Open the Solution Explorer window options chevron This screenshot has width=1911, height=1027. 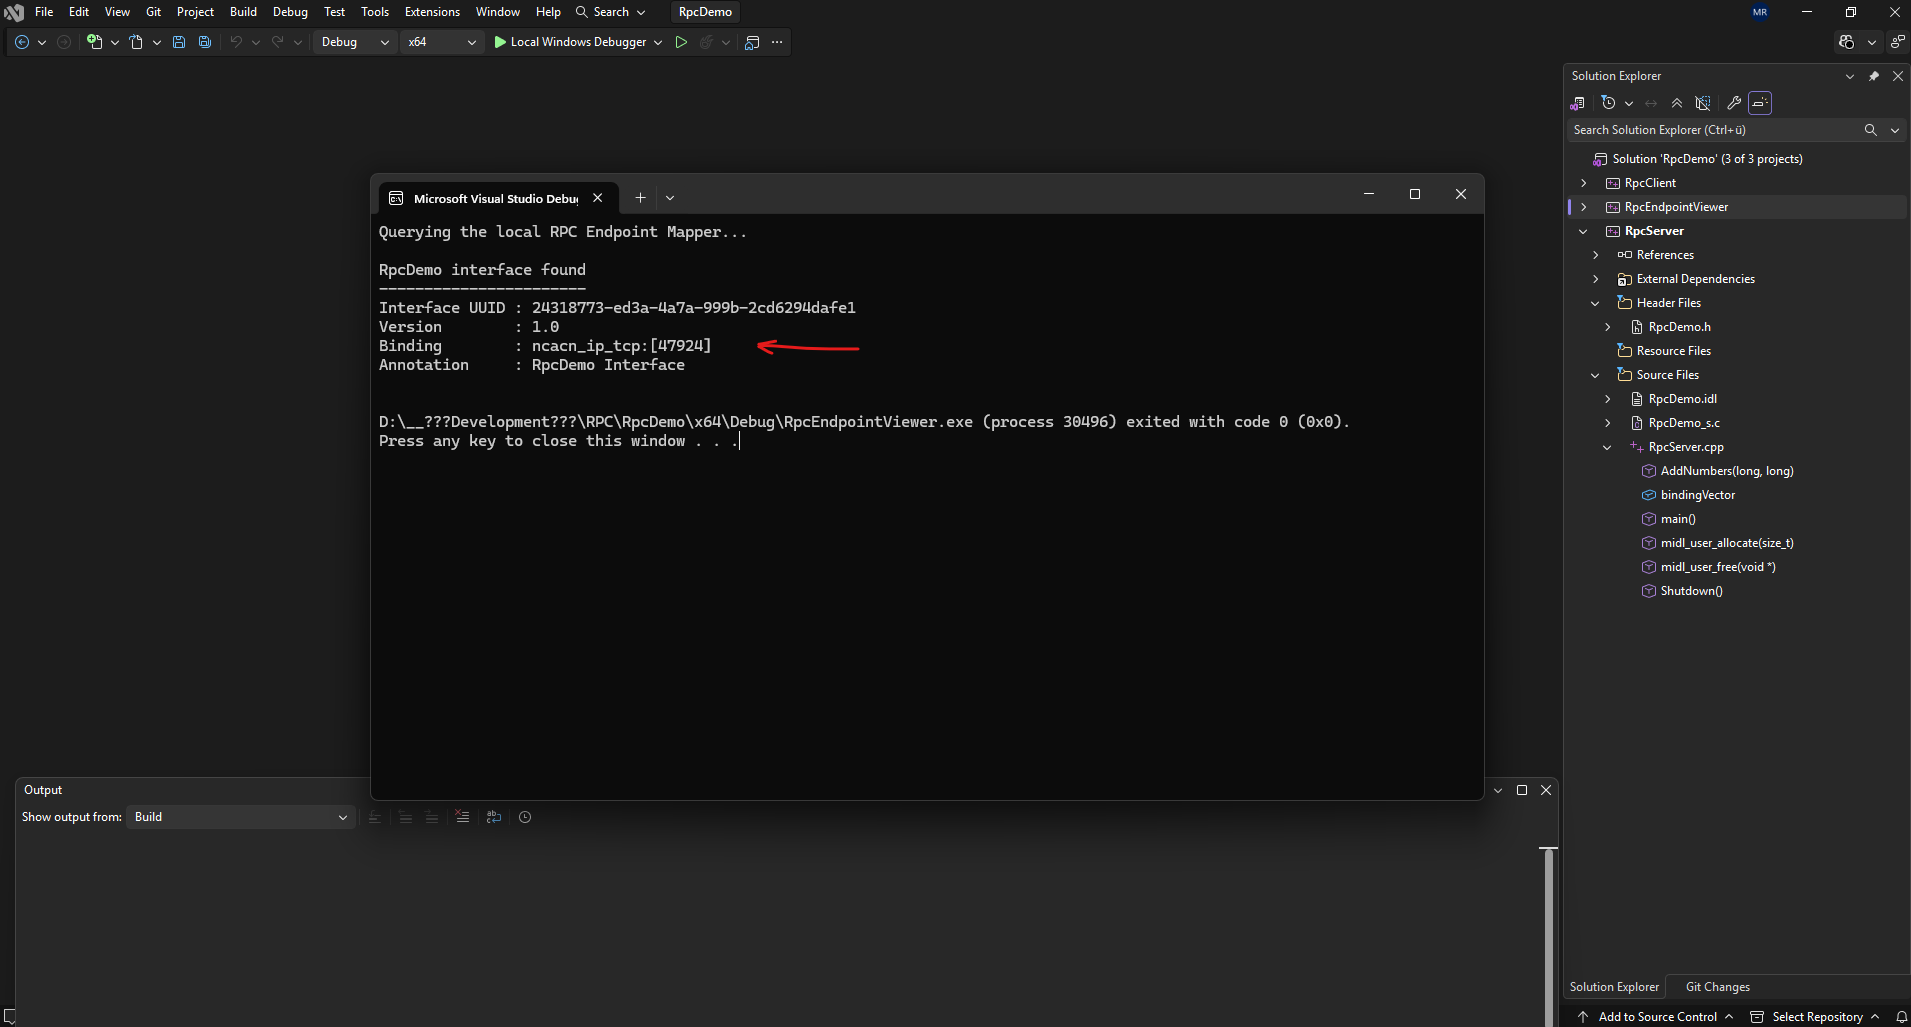(1849, 76)
